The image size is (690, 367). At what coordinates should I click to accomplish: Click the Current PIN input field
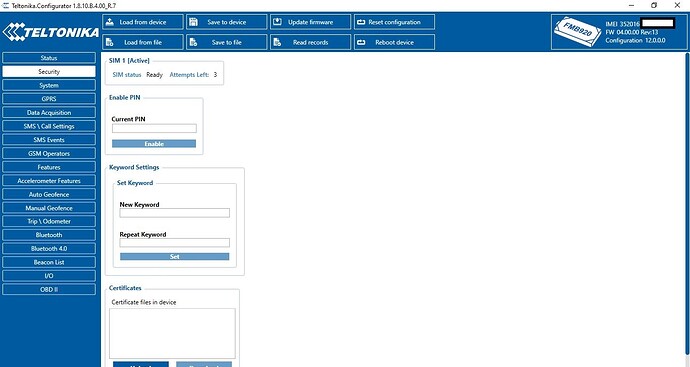coord(154,128)
